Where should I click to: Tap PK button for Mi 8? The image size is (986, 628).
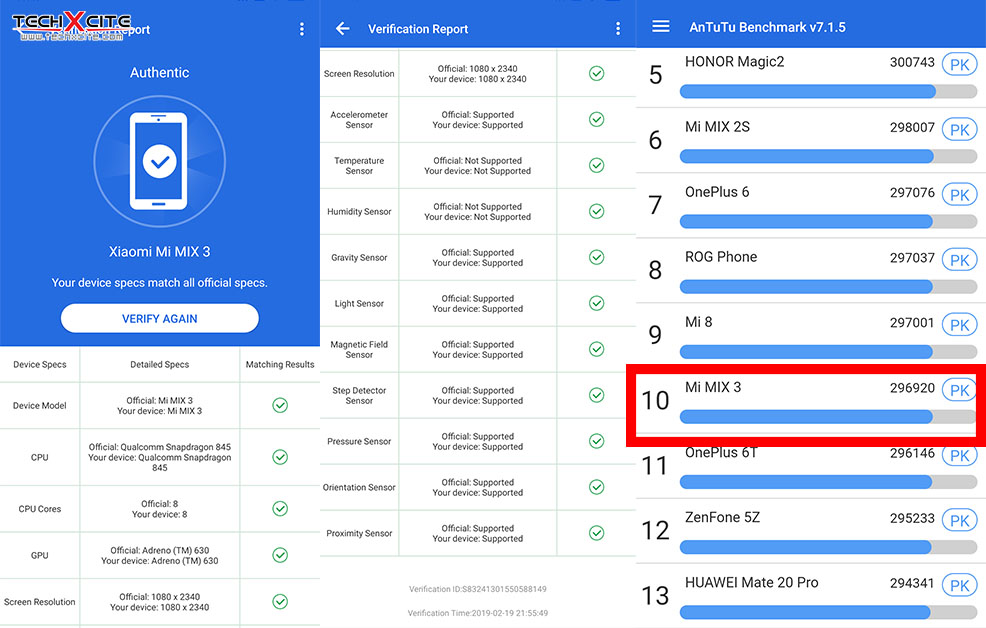point(959,325)
